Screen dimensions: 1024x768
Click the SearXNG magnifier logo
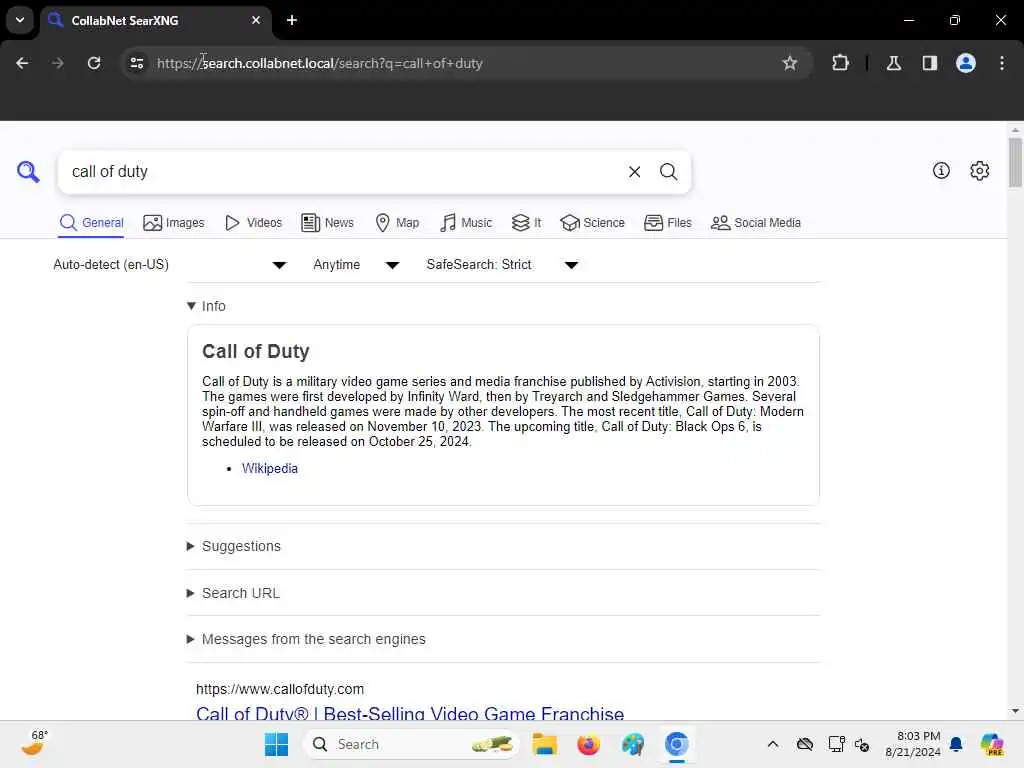click(28, 172)
